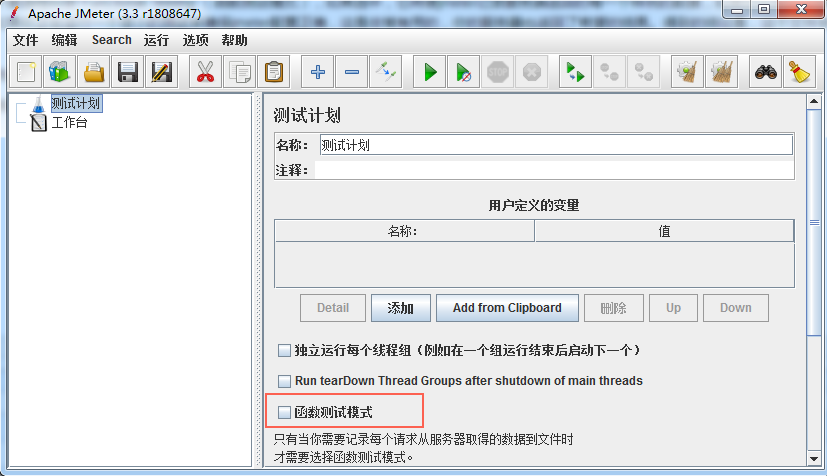This screenshot has width=827, height=476.
Task: Click the Detail button
Action: 333,308
